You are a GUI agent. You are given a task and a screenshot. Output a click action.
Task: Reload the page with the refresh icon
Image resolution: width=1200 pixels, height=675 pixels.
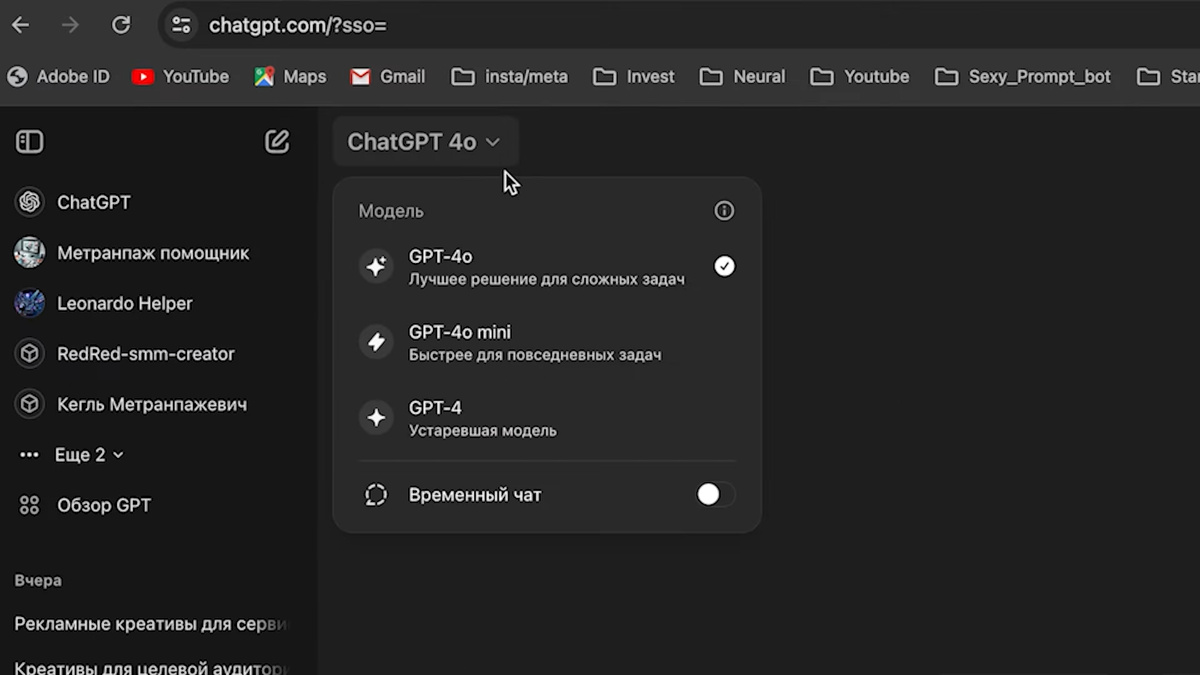click(x=121, y=25)
